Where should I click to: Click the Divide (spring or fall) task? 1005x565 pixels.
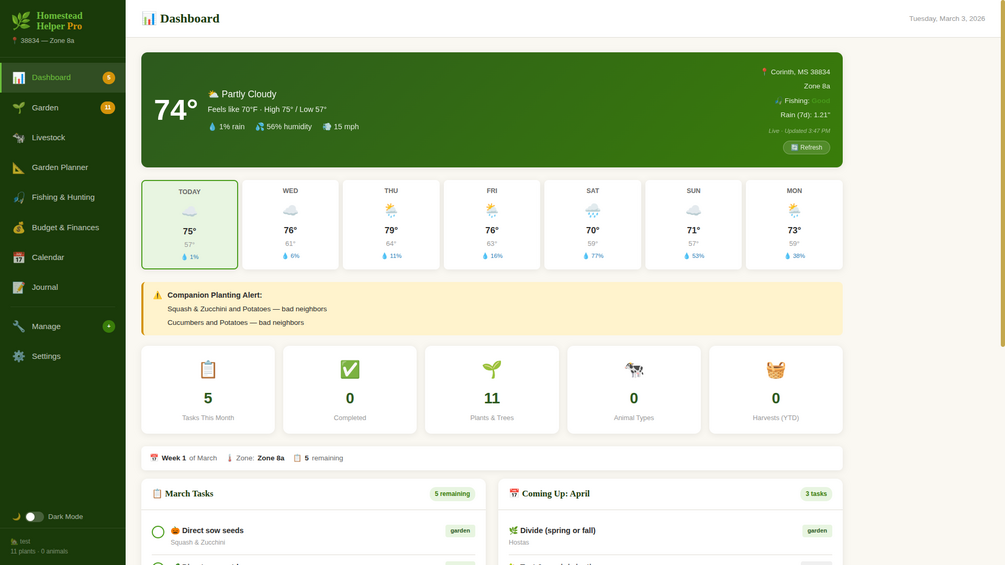(558, 530)
